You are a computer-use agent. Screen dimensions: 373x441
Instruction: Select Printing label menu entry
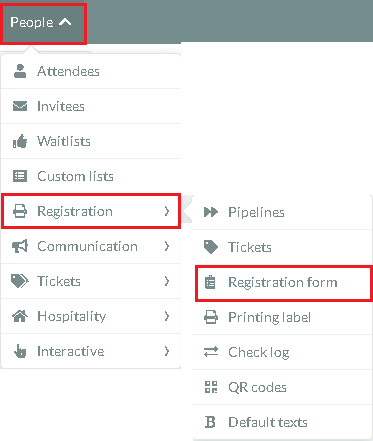point(283,317)
